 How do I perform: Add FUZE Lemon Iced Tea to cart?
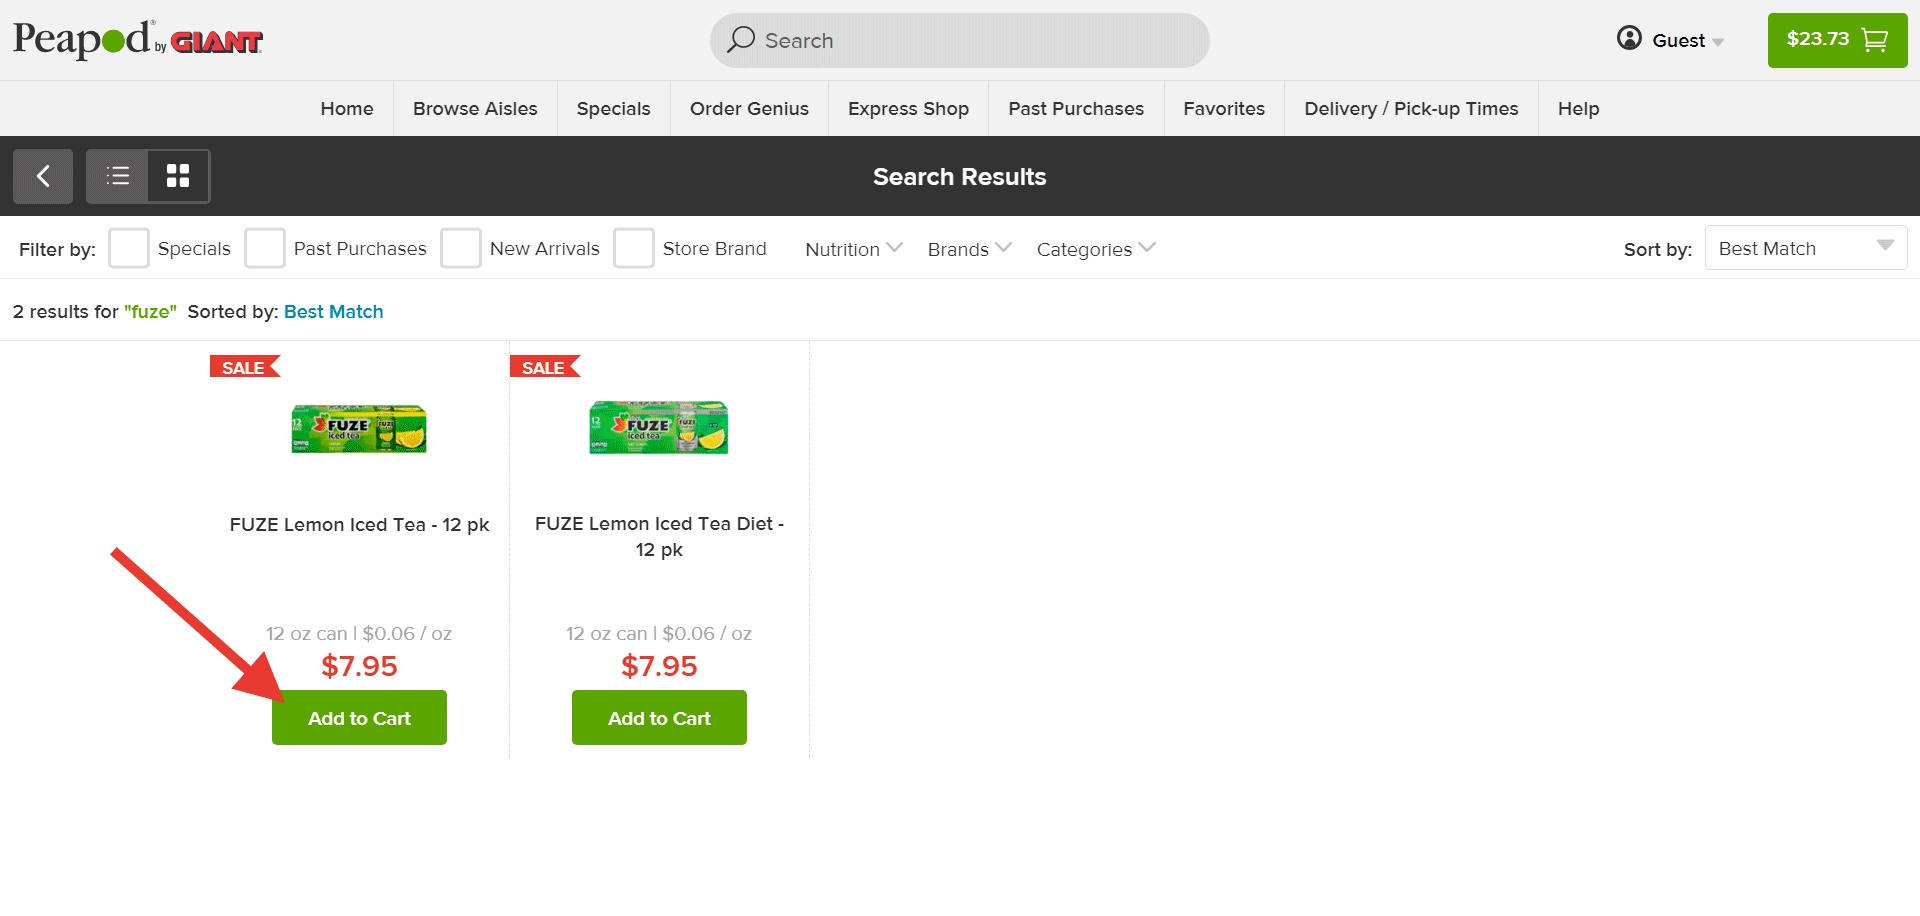[359, 718]
